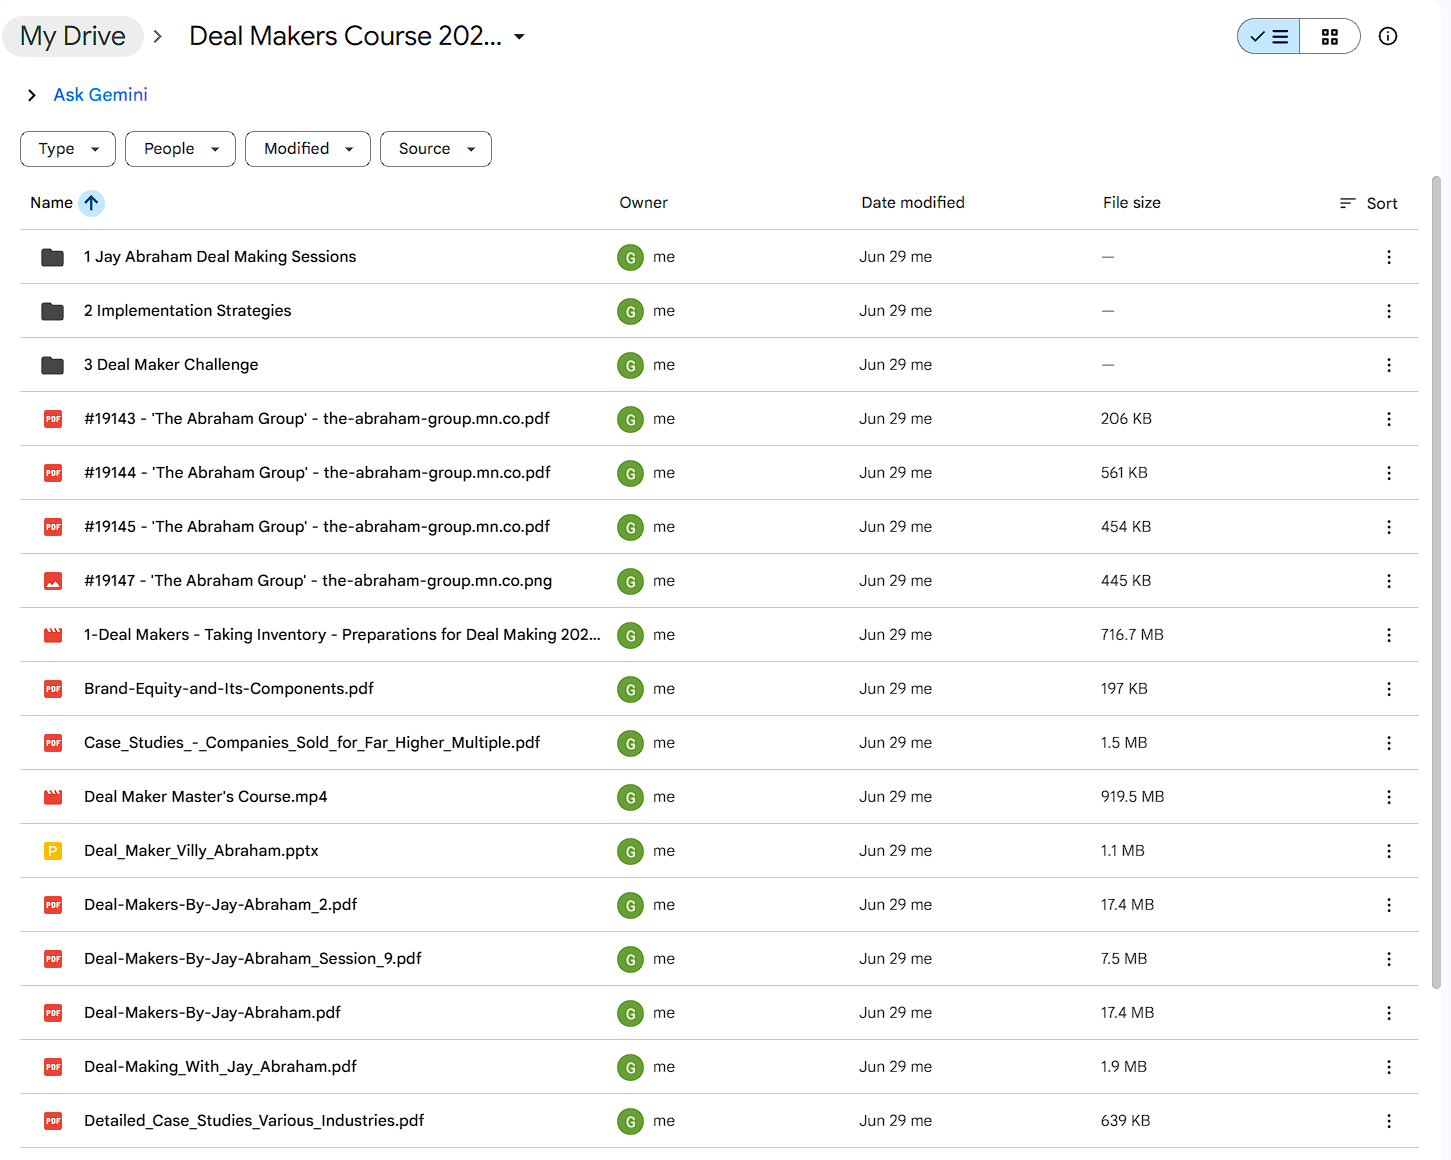Go to My Drive breadcrumb
This screenshot has width=1451, height=1160.
pyautogui.click(x=73, y=36)
